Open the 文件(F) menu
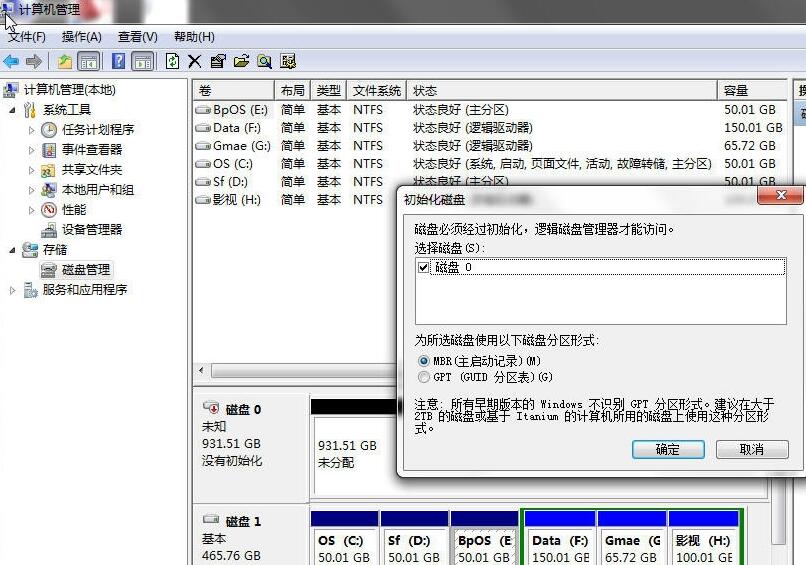The image size is (806, 565). pos(27,37)
